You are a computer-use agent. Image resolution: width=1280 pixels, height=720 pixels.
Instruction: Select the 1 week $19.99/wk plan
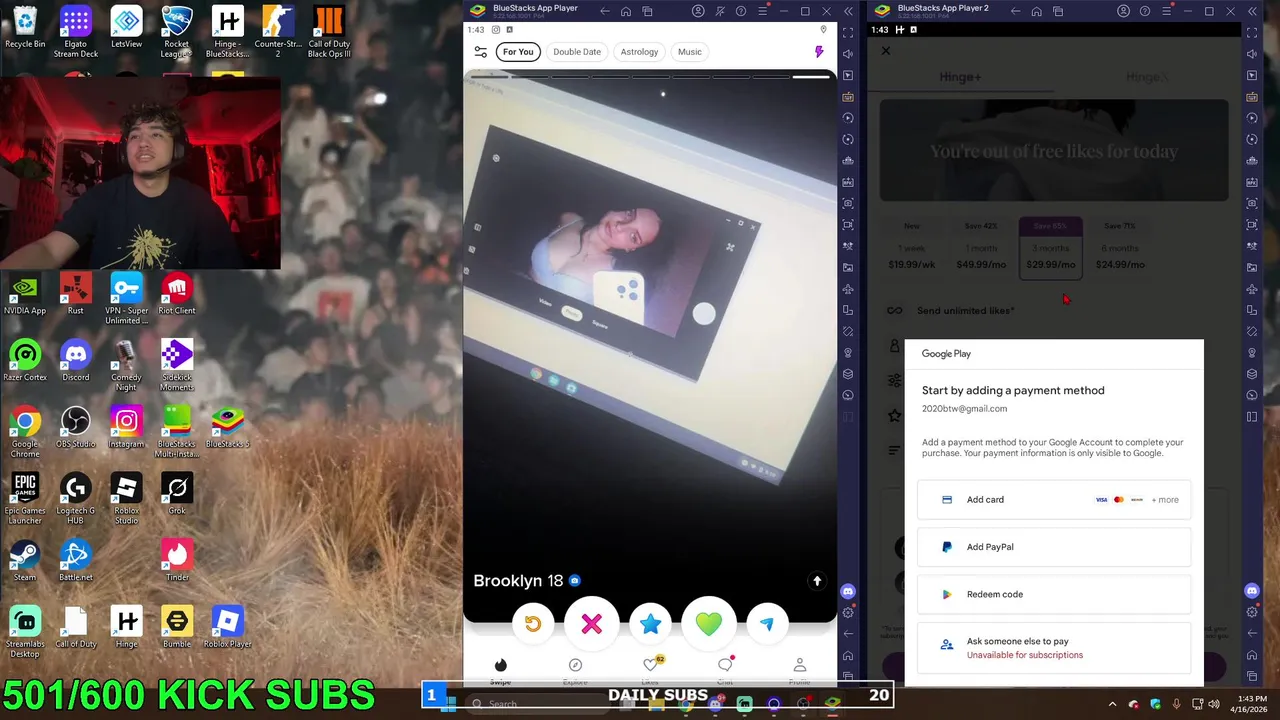912,247
